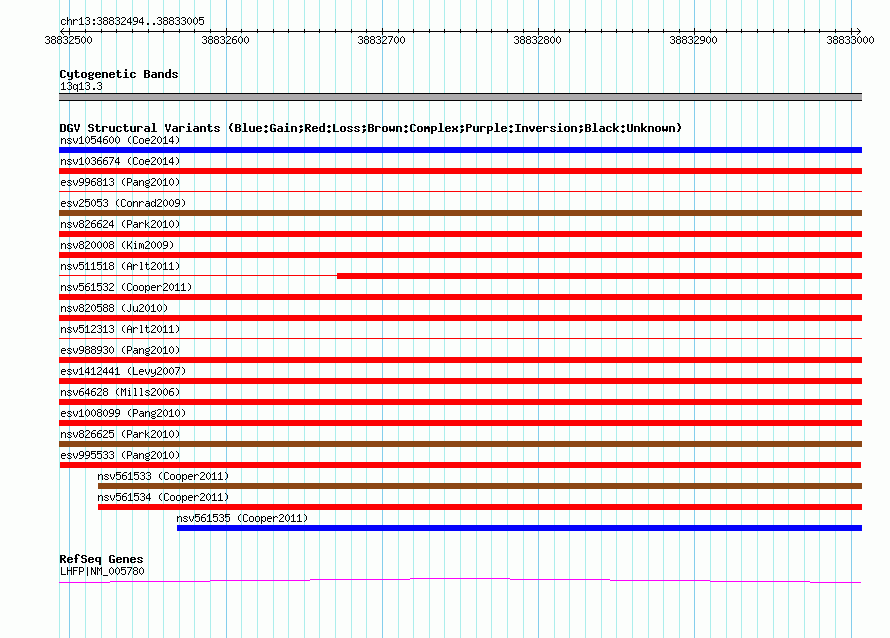This screenshot has height=638, width=890.
Task: Click the gray 13q13.3 cytogenetic band bar
Action: pyautogui.click(x=460, y=97)
